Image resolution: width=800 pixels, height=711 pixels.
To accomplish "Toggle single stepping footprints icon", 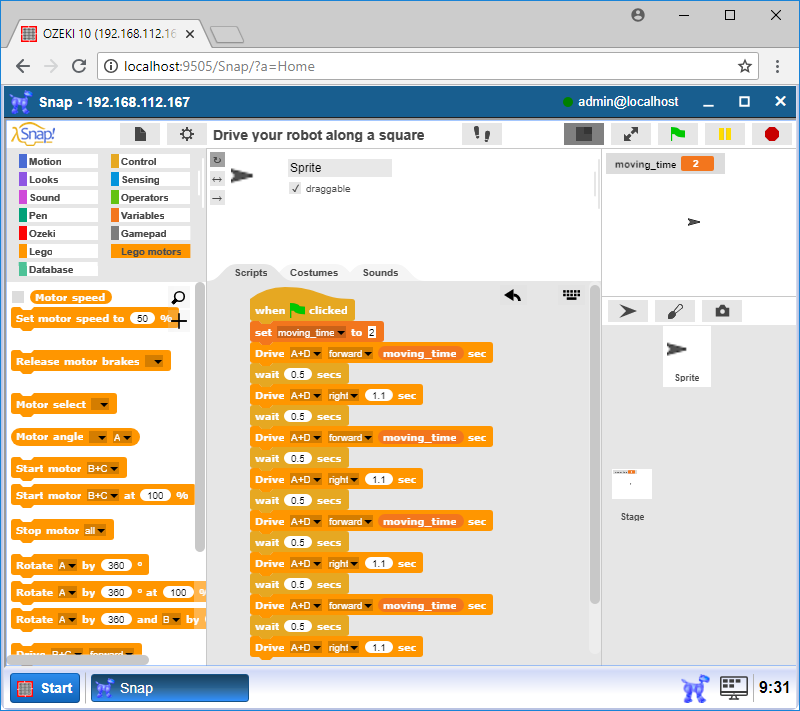I will pos(482,134).
